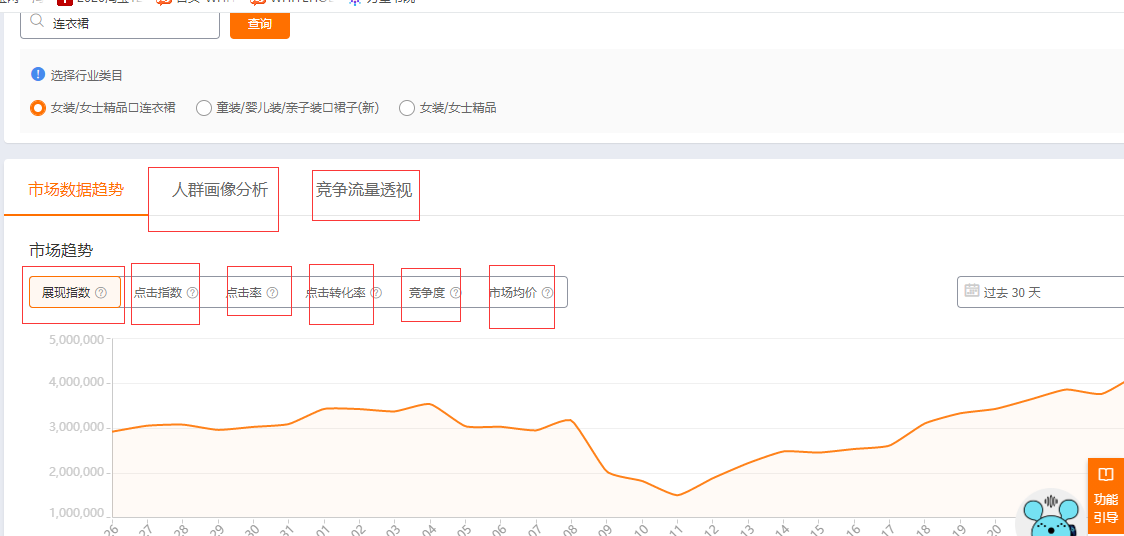The height and width of the screenshot is (536, 1124).
Task: Click the 连衣裙 keyword input field
Action: click(x=120, y=24)
